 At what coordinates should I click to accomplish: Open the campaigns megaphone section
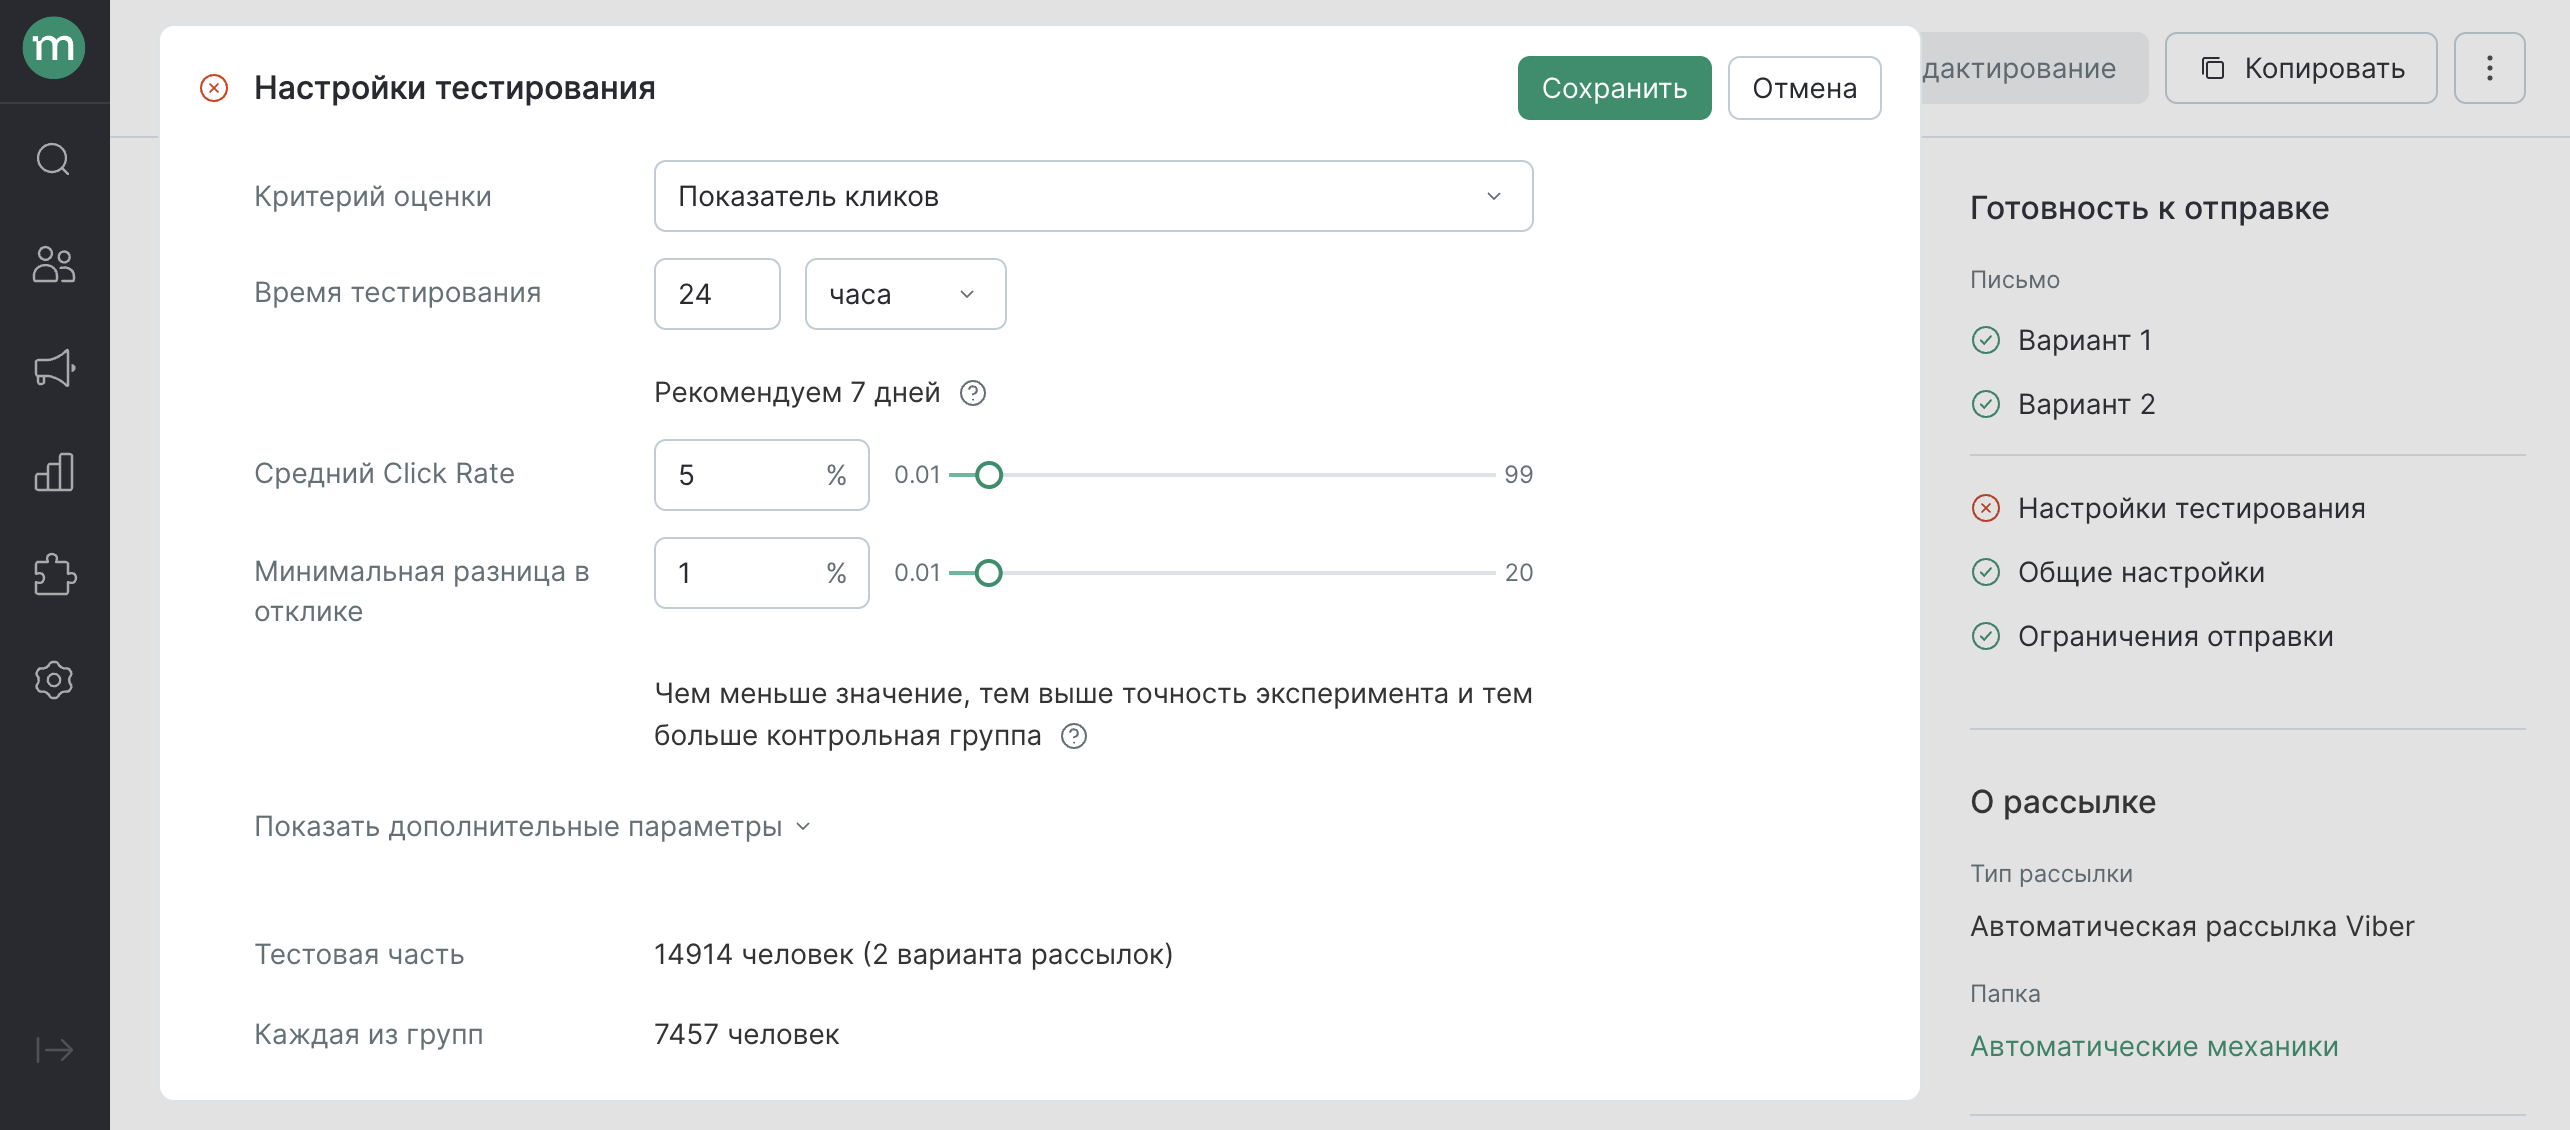click(54, 368)
